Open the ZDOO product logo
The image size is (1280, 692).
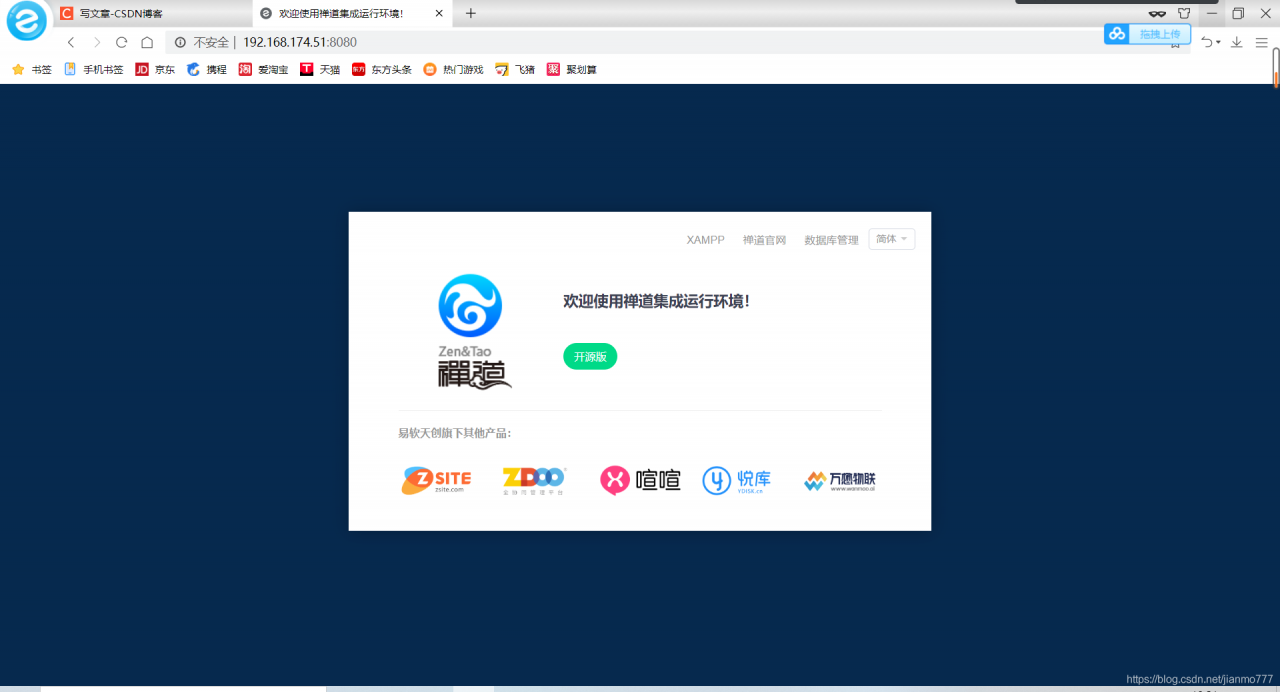[x=534, y=481]
